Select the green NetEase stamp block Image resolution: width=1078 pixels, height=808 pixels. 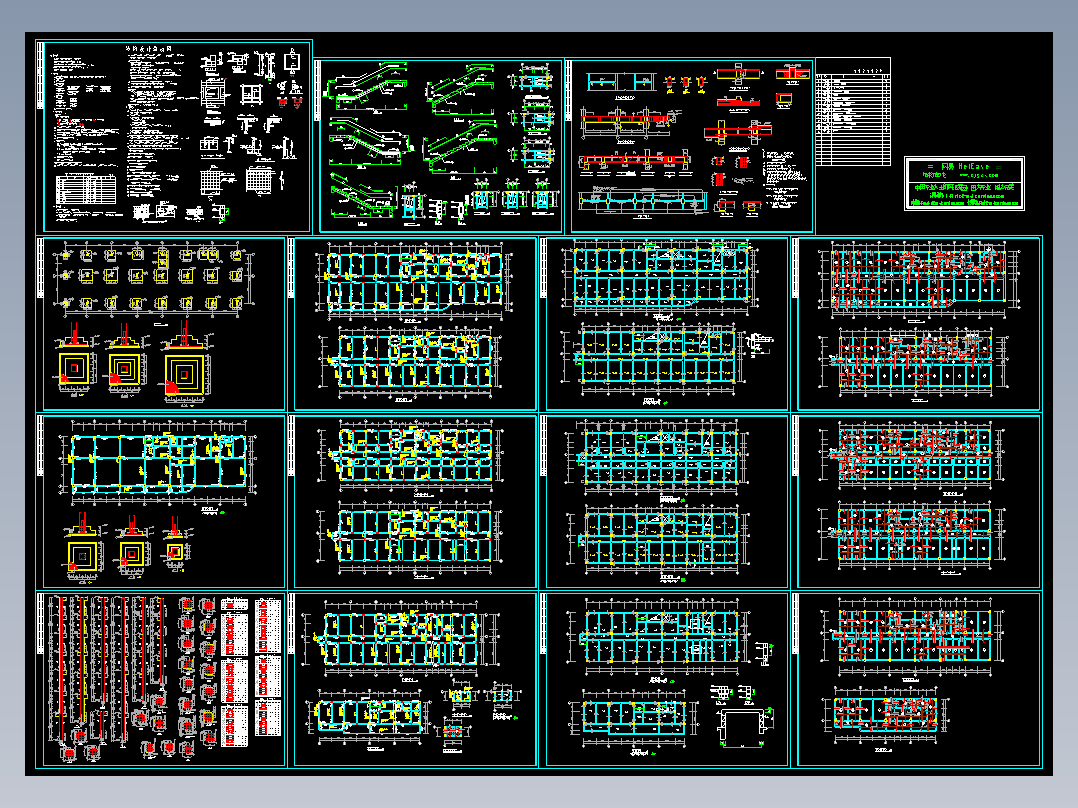tap(964, 184)
